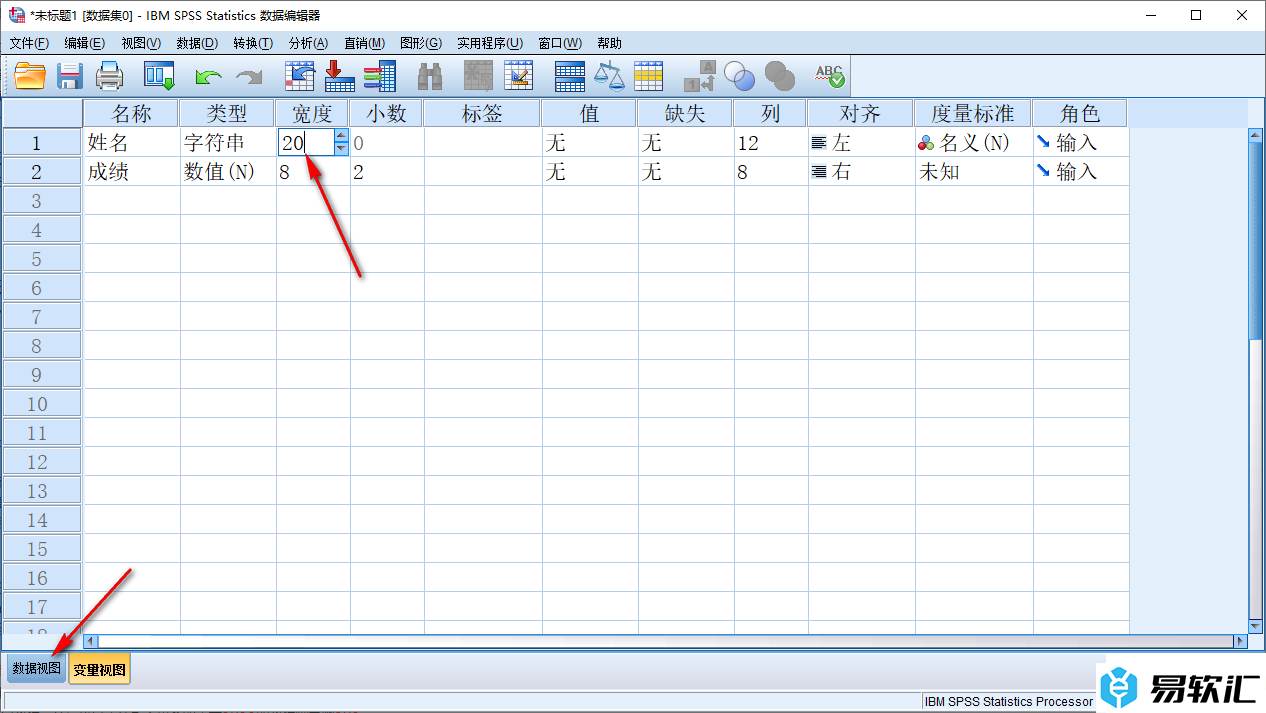1266x713 pixels.
Task: Select the 成绩 variable name cell
Action: point(132,172)
